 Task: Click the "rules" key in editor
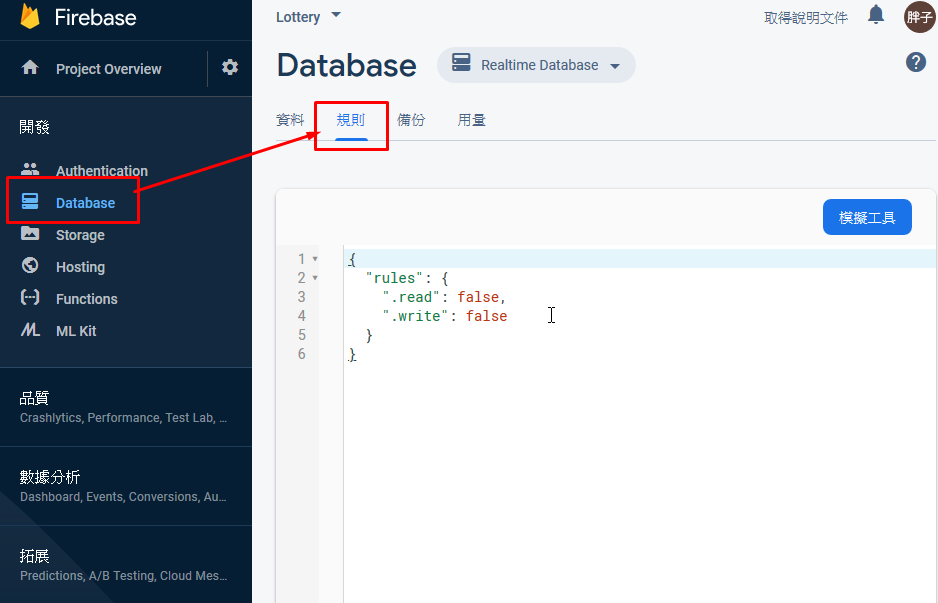[394, 278]
